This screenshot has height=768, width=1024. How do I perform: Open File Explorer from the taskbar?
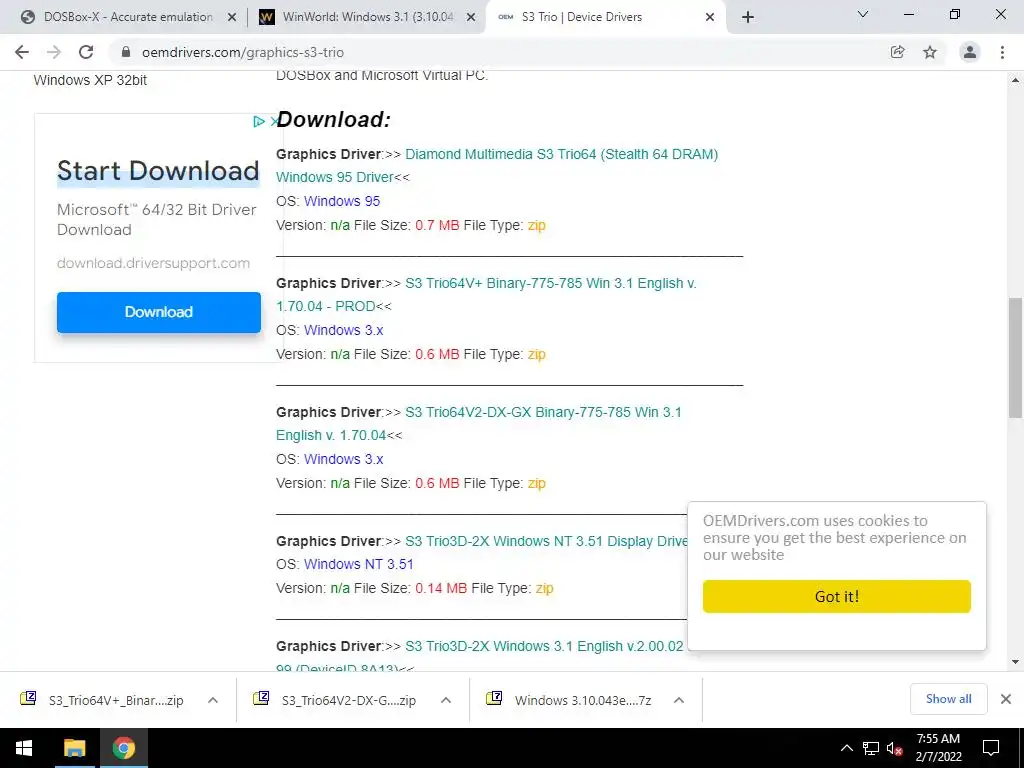[74, 748]
